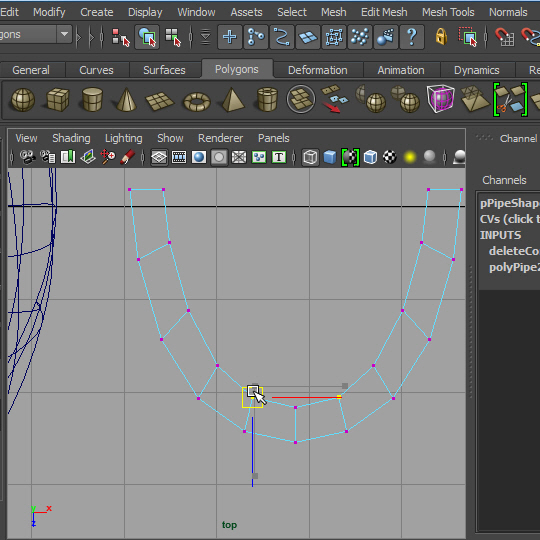The image size is (540, 540).
Task: Open the viewport Panels menu
Action: tap(273, 138)
